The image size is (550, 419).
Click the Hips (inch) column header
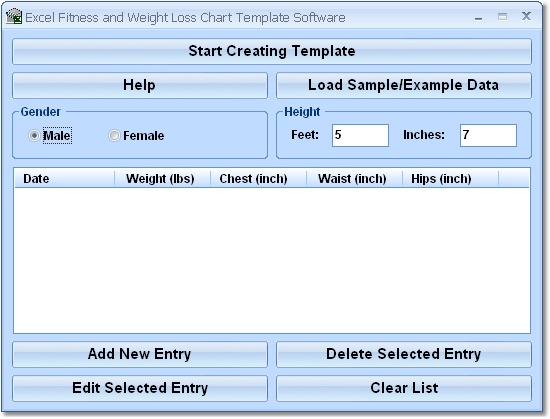(450, 178)
